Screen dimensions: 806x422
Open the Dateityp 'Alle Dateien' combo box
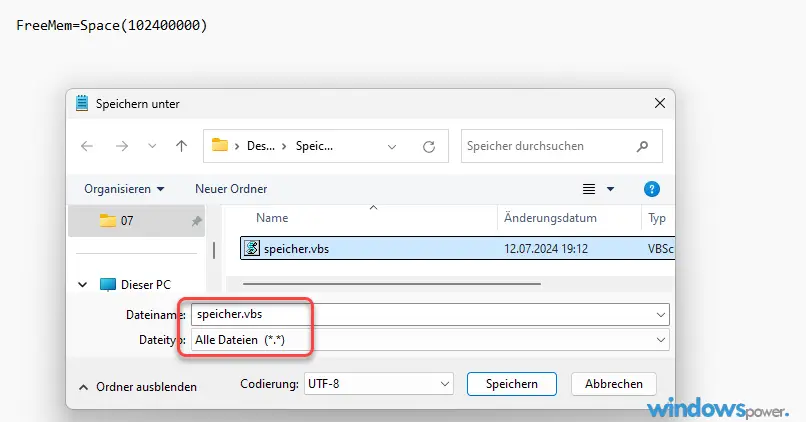[x=430, y=340]
